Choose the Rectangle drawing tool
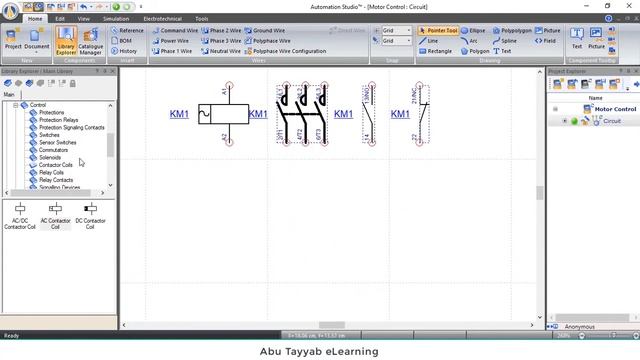Screen dimensions: 640x360 (x=435, y=51)
